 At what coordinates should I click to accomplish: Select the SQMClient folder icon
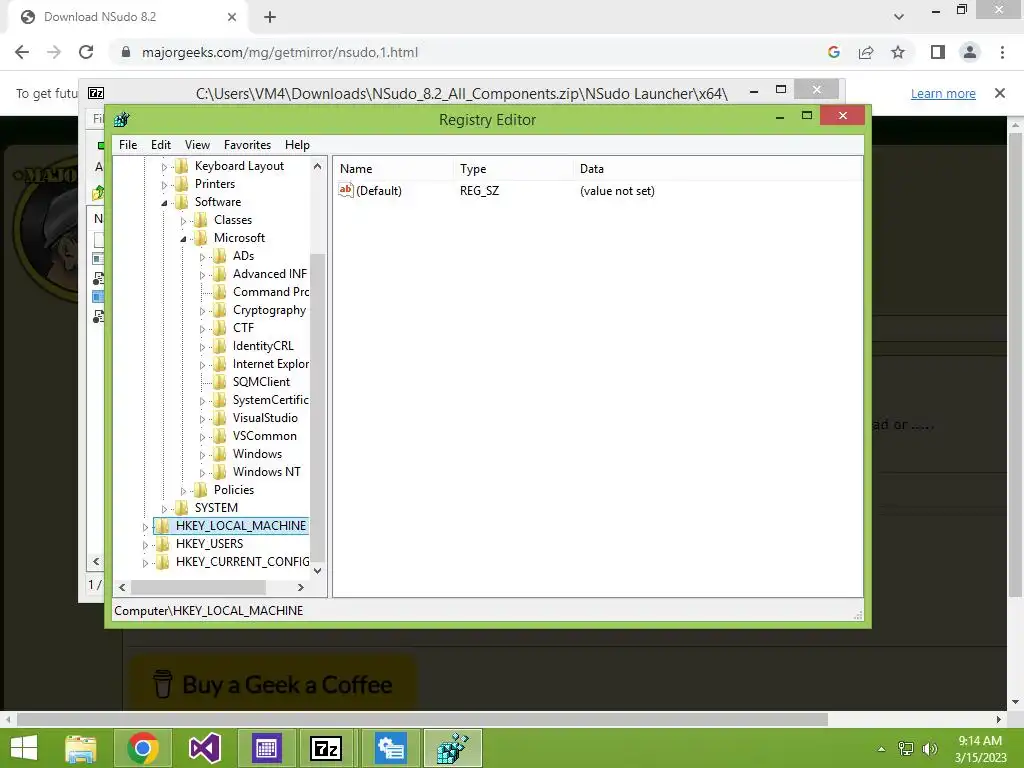(x=220, y=382)
